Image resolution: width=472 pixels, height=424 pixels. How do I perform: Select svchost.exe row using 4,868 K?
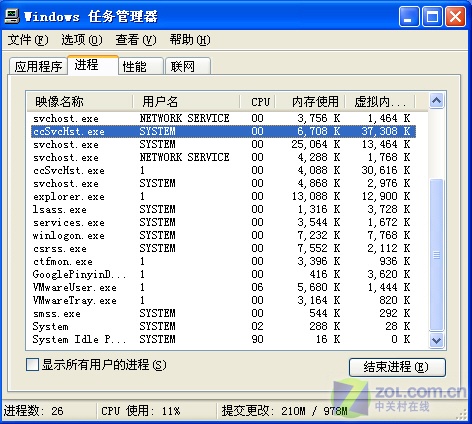pos(223,183)
